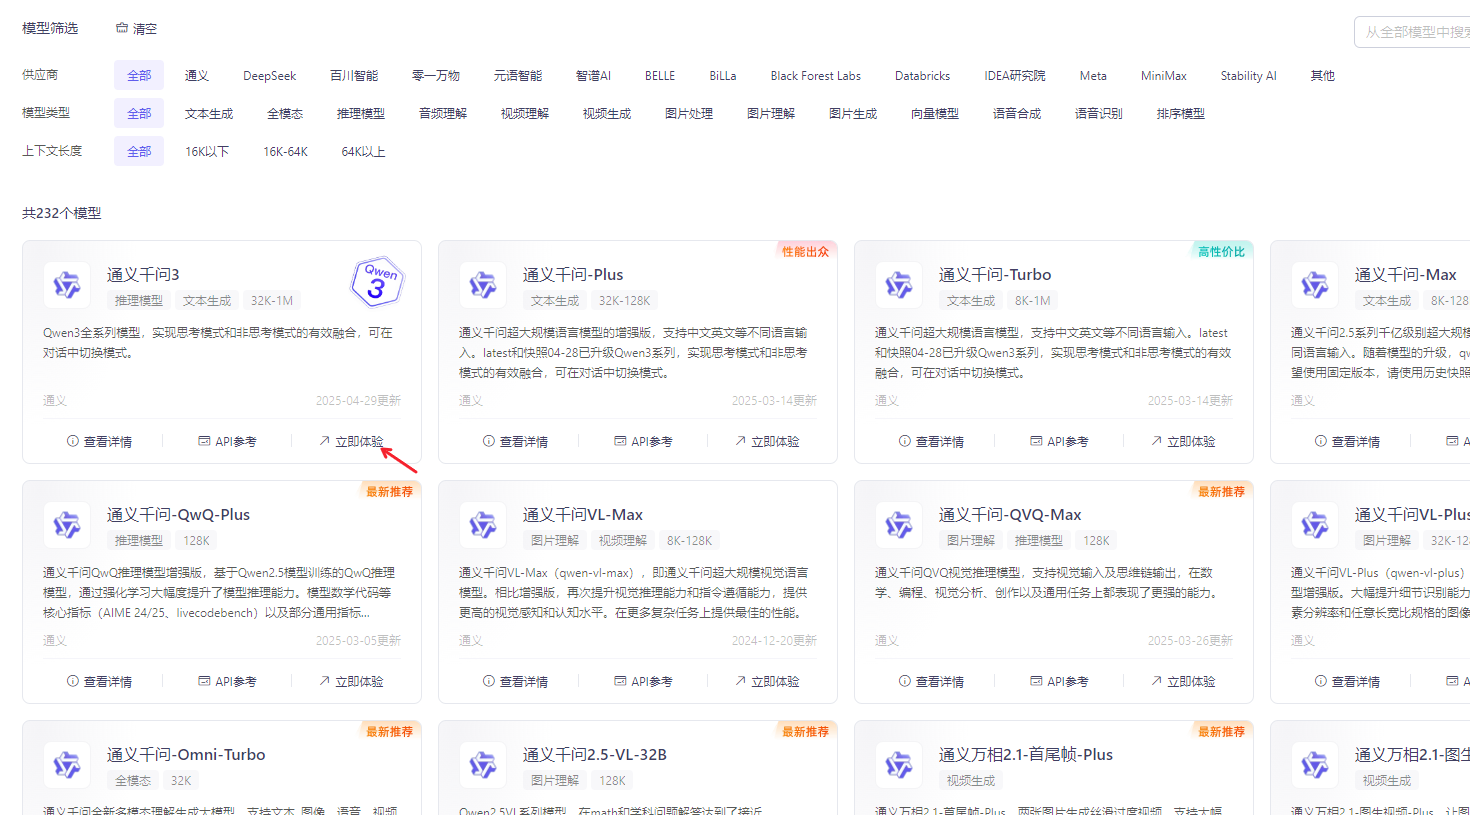This screenshot has height=815, width=1470.
Task: Click the 通义千问-Max model logo
Action: pyautogui.click(x=1315, y=285)
